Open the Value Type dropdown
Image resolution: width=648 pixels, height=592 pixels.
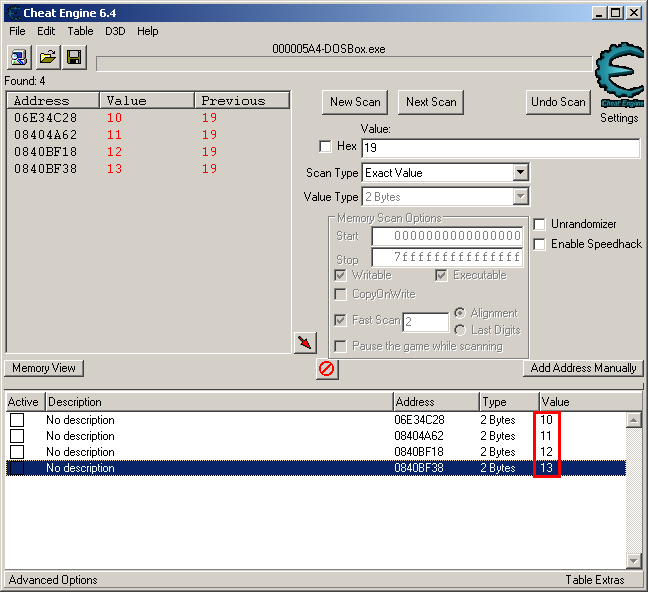pyautogui.click(x=520, y=197)
